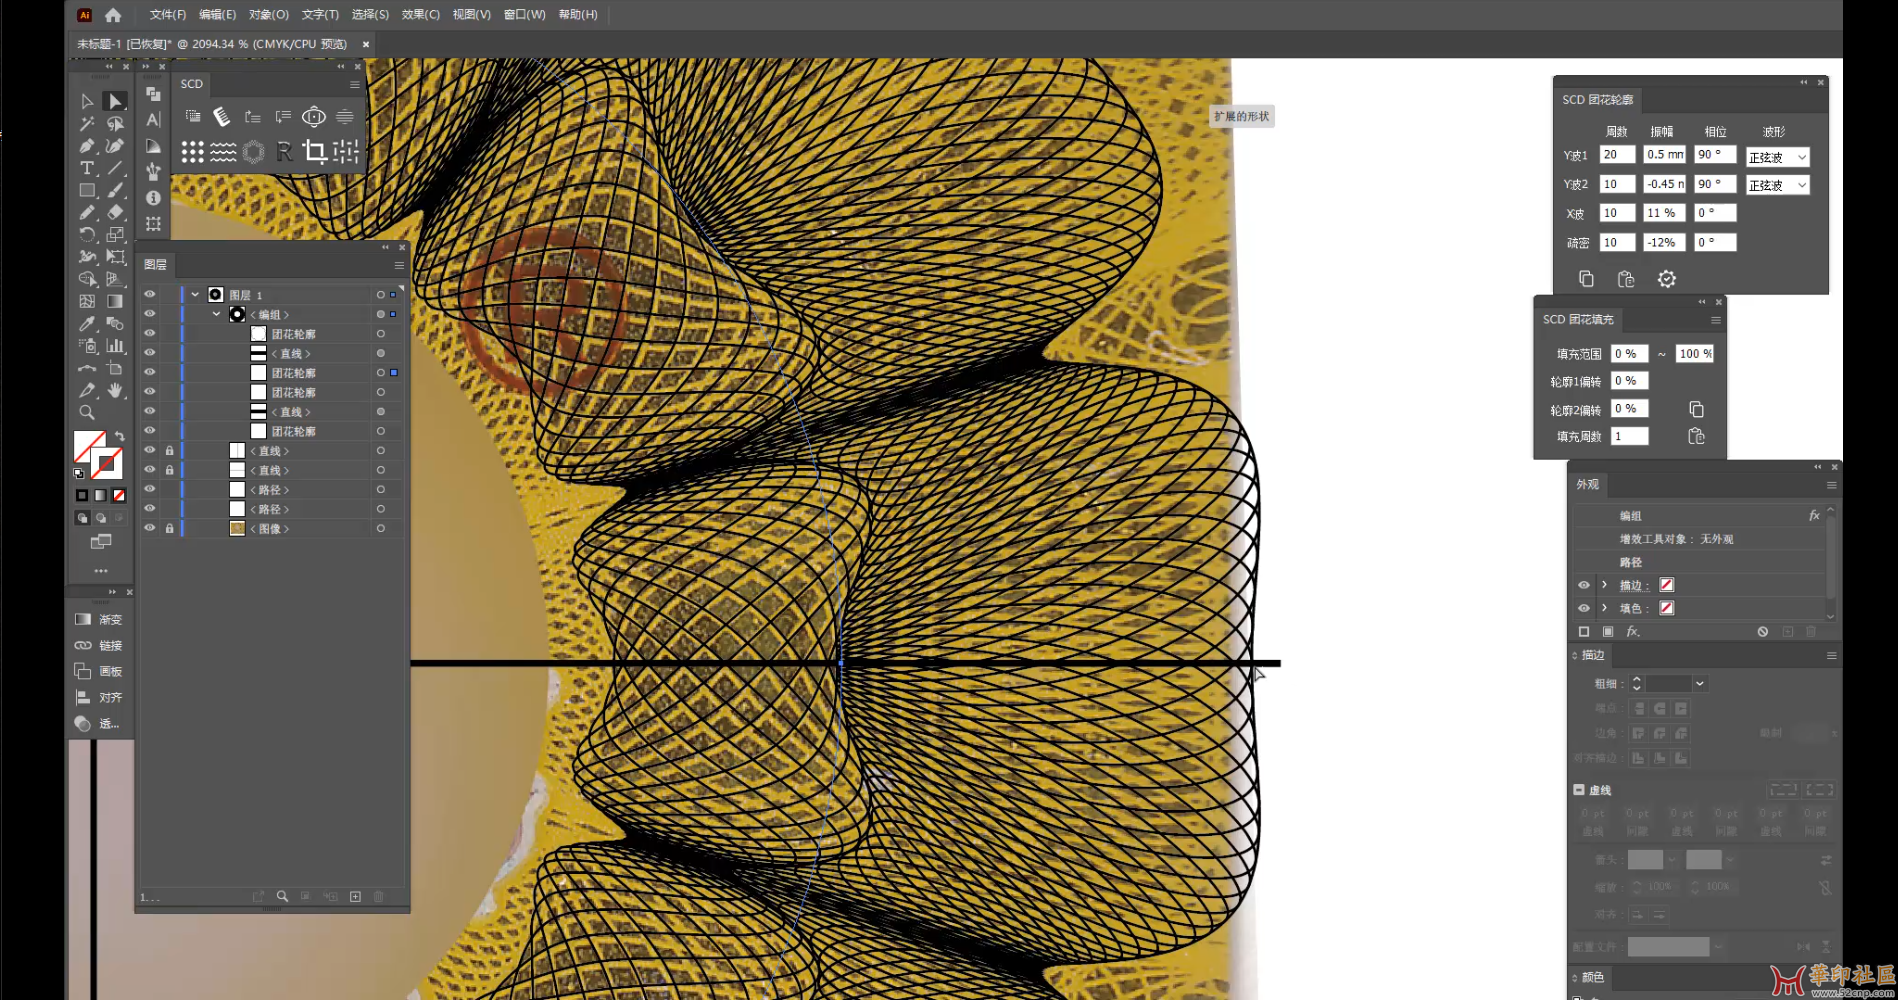Image resolution: width=1898 pixels, height=1000 pixels.
Task: Open the 图层 panel options menu
Action: tap(399, 265)
